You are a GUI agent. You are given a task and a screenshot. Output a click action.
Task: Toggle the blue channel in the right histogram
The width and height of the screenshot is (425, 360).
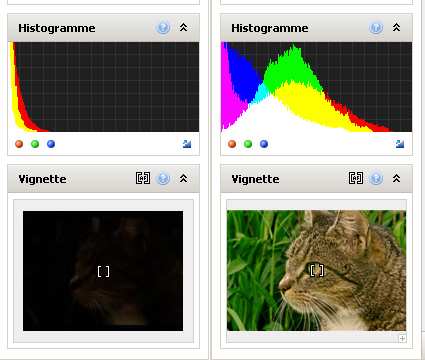(264, 144)
